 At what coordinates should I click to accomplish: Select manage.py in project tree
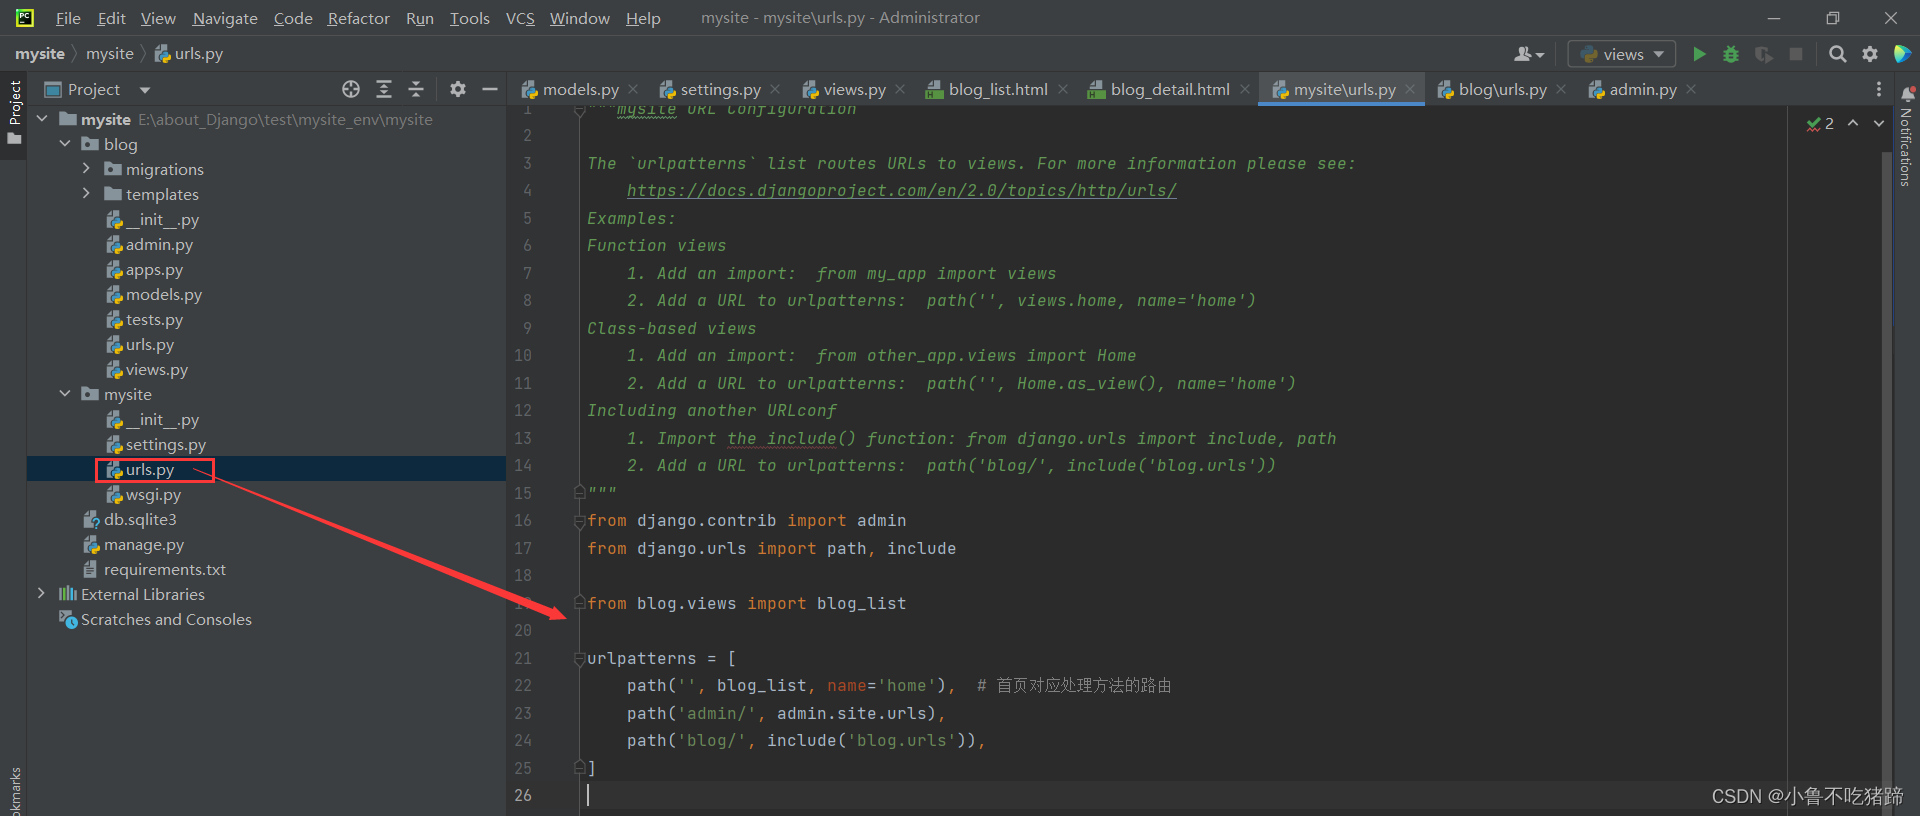134,544
